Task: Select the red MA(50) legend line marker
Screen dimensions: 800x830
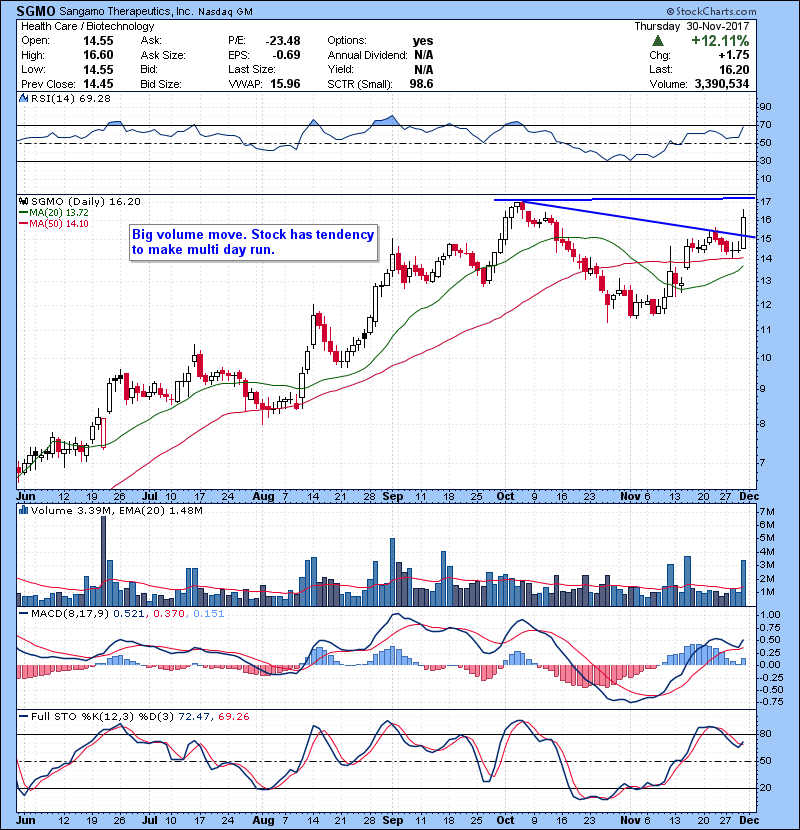Action: [x=23, y=223]
